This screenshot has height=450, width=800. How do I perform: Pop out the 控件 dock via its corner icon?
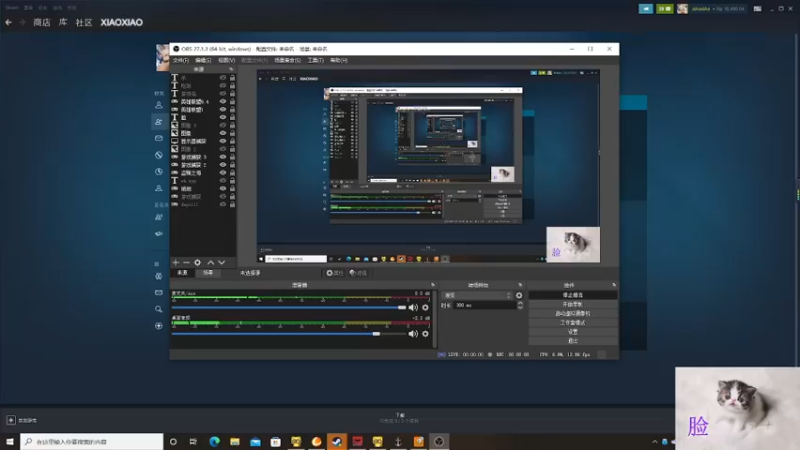(614, 285)
